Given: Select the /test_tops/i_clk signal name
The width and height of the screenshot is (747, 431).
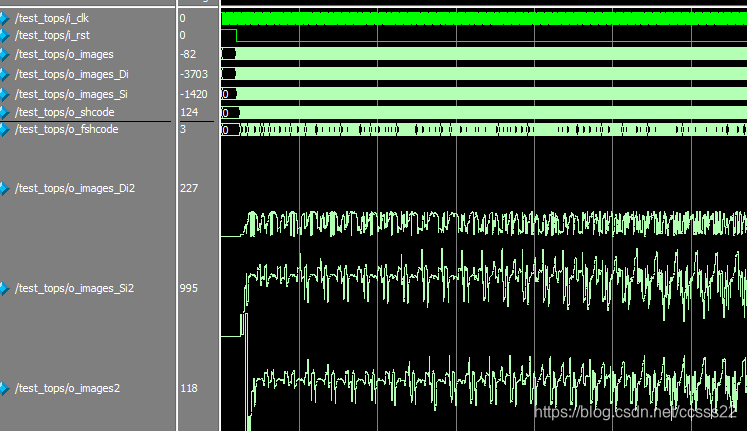Looking at the screenshot, I should click(52, 19).
